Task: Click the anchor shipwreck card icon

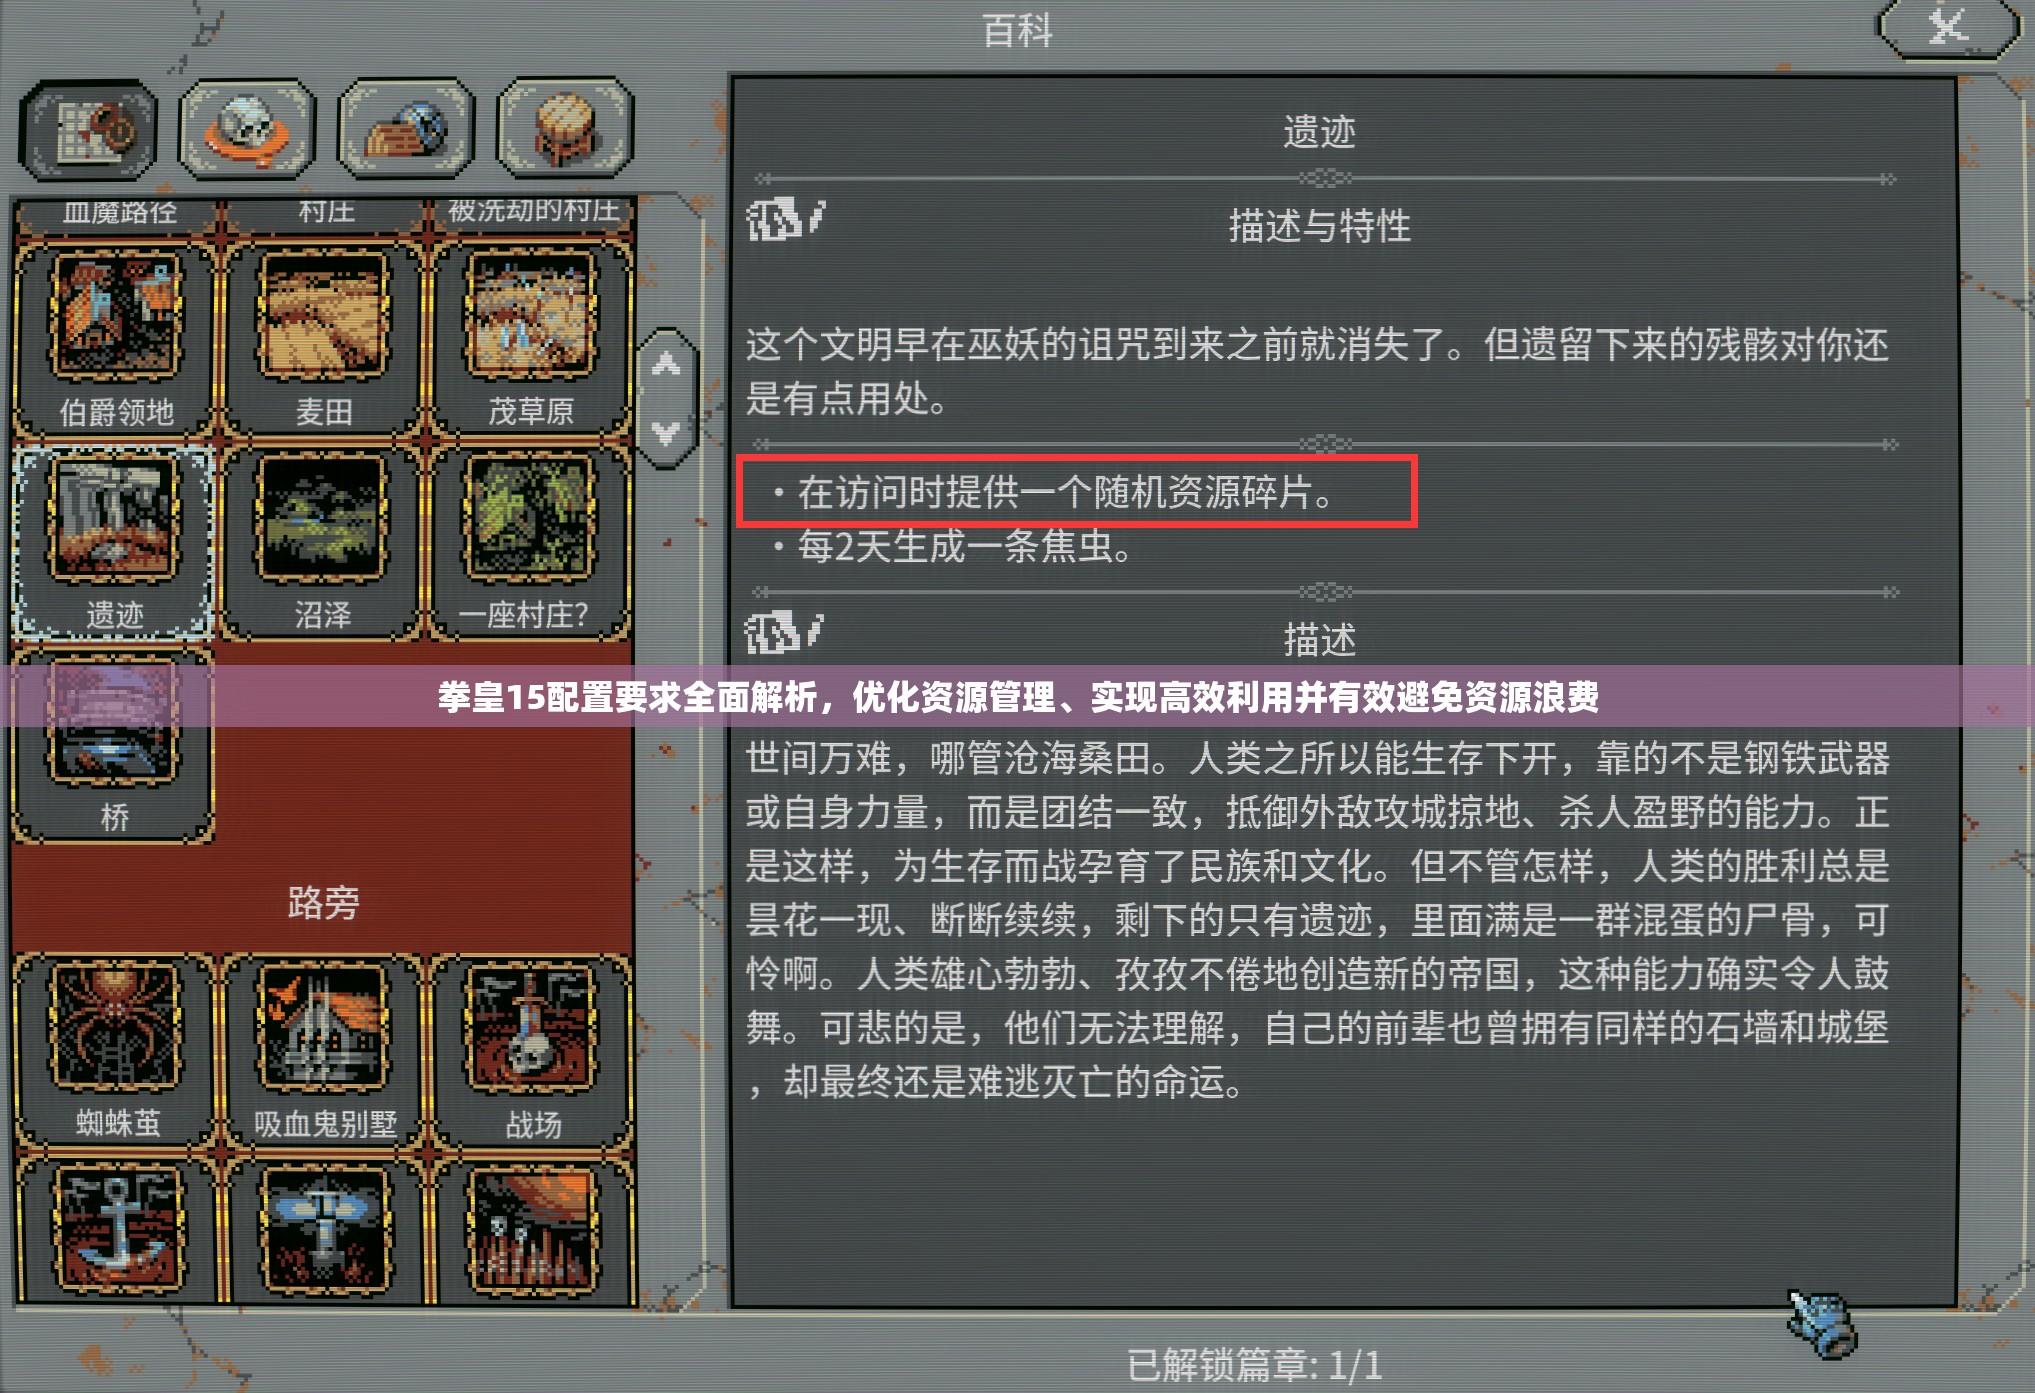Action: point(116,1230)
